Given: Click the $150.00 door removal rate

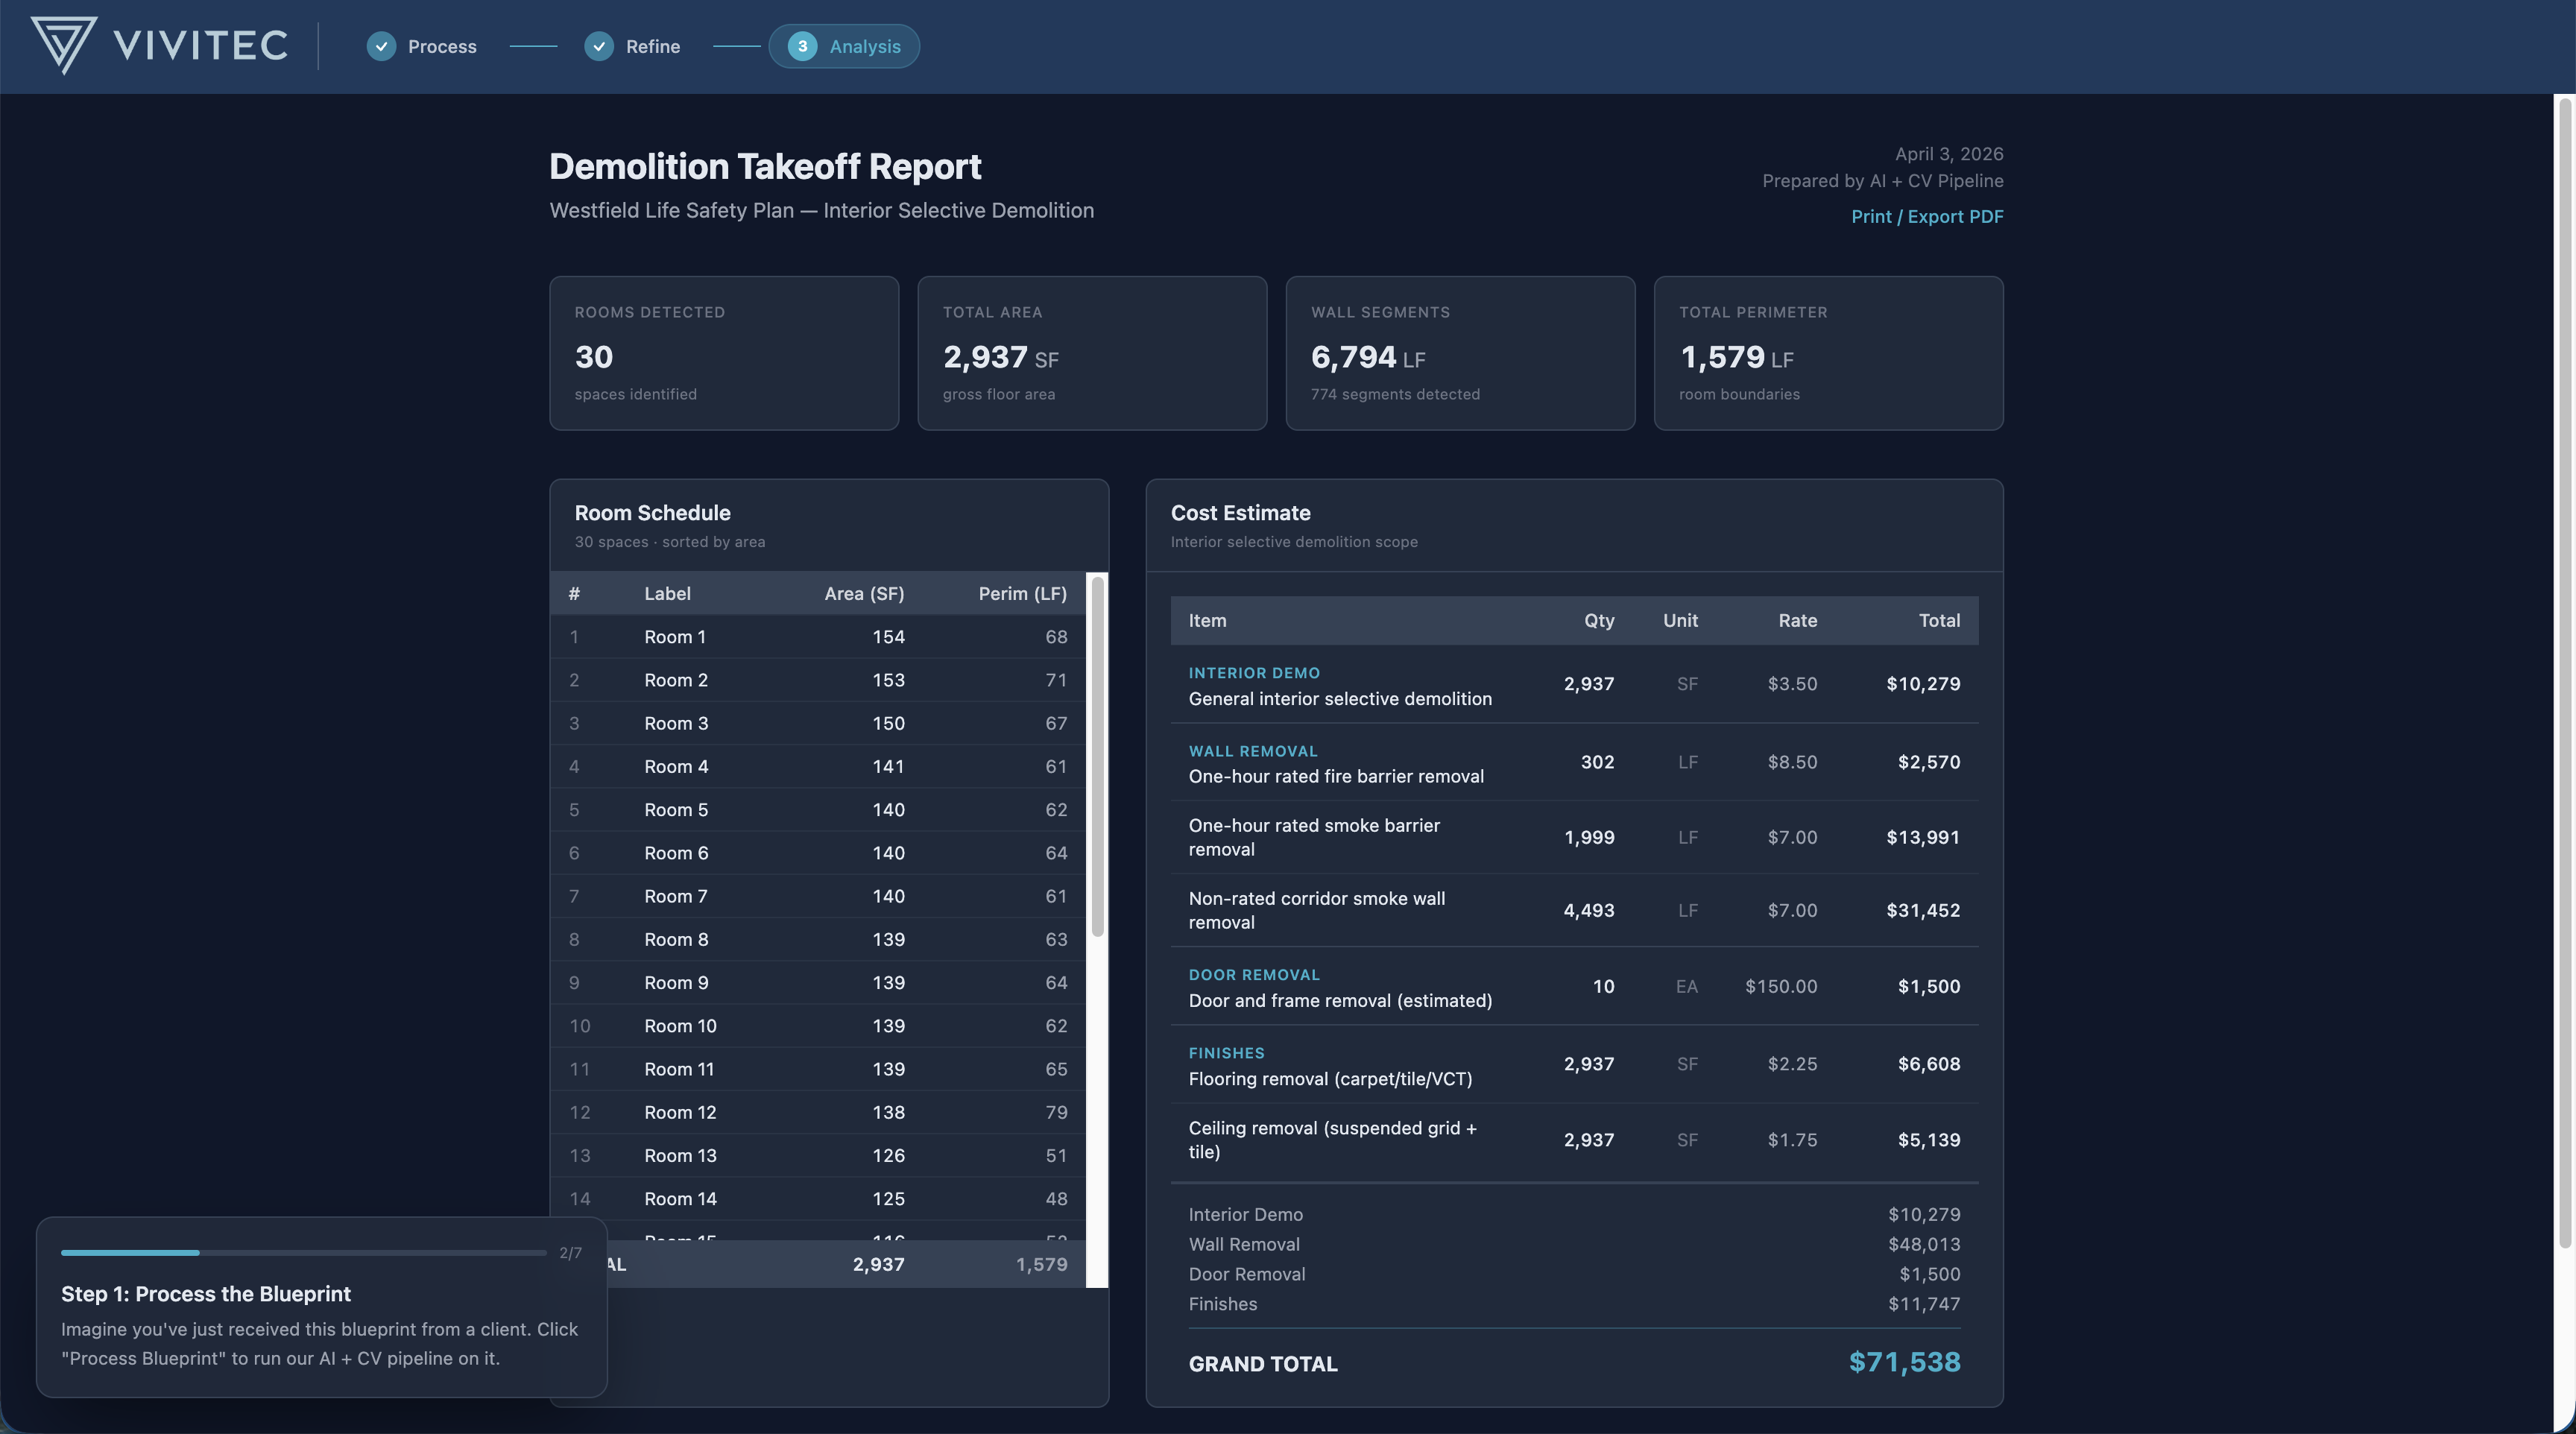Looking at the screenshot, I should tap(1781, 986).
